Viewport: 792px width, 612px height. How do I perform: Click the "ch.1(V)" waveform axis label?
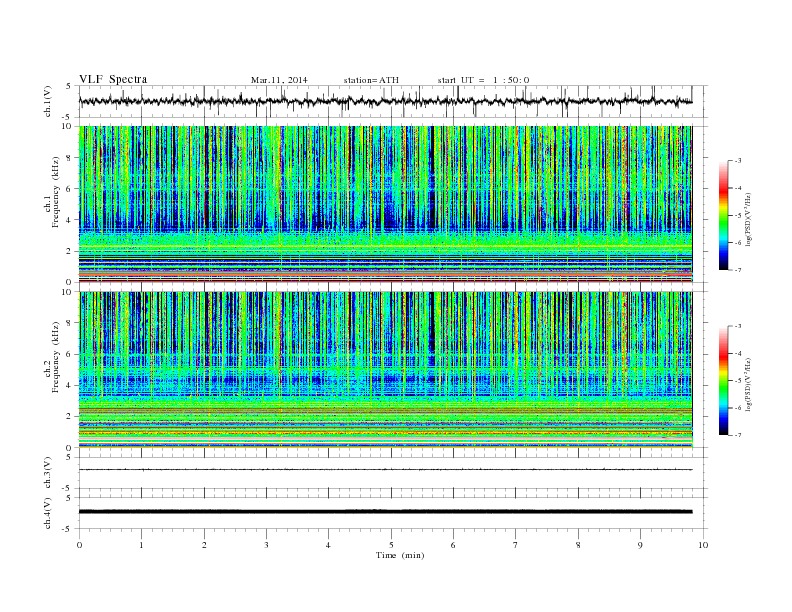[48, 101]
